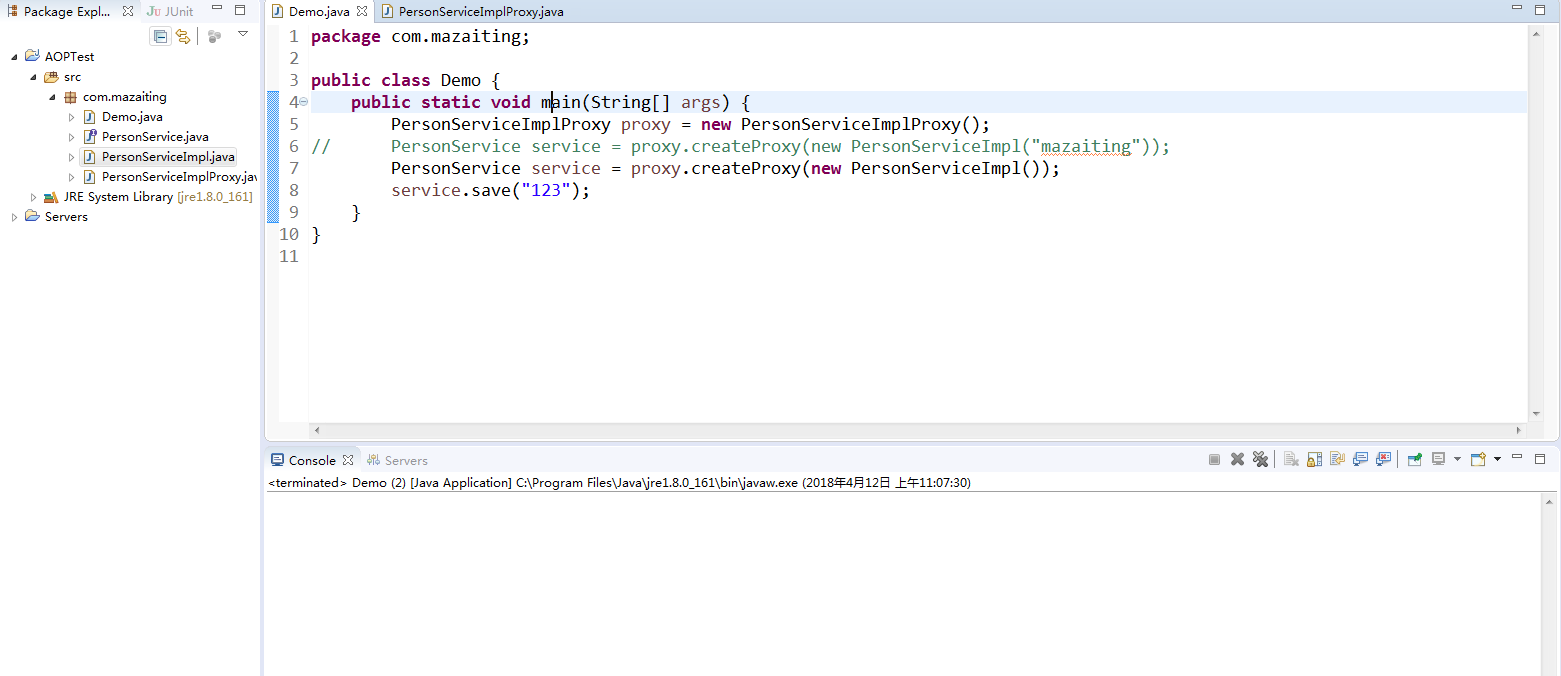
Task: Click the editor vertical scrollbar up arrow
Action: pos(1536,32)
